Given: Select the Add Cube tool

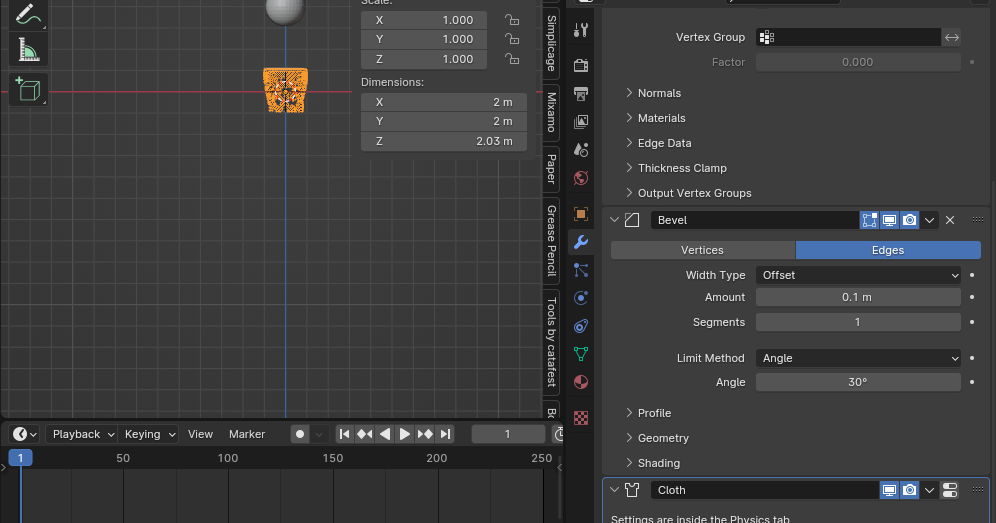Looking at the screenshot, I should pyautogui.click(x=28, y=89).
